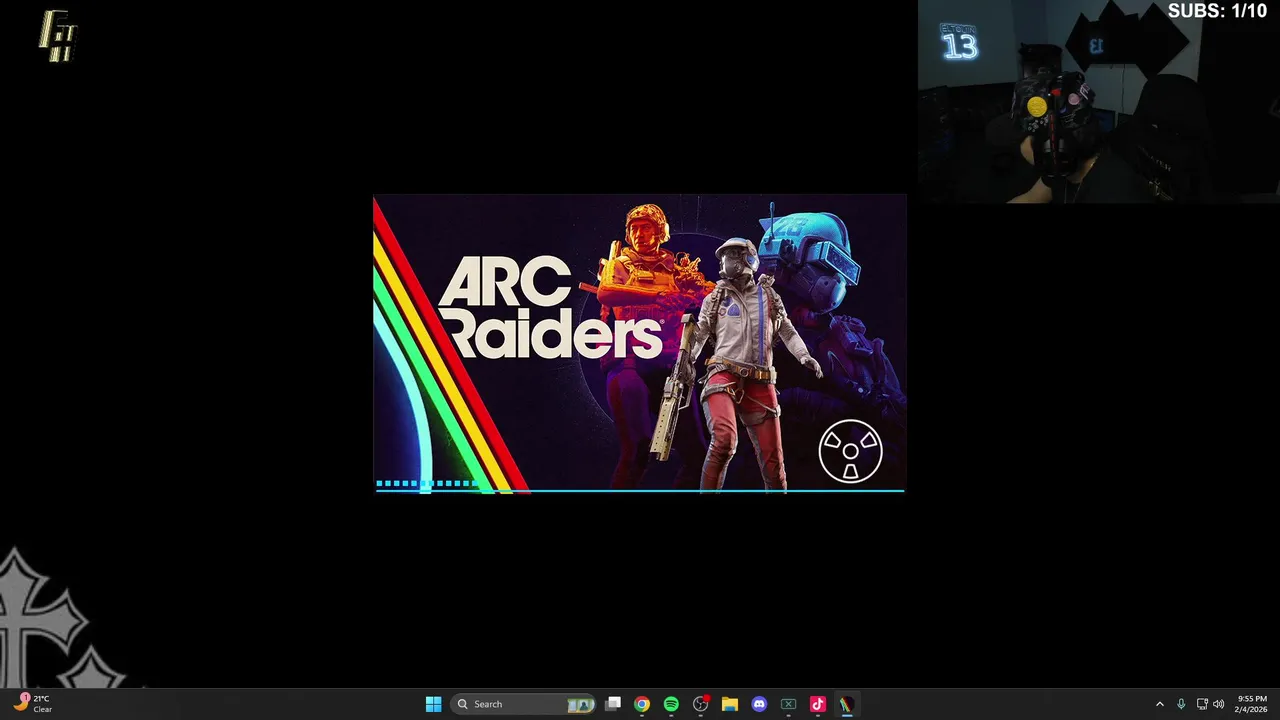Click the ARC Raiders splash screen

640,344
